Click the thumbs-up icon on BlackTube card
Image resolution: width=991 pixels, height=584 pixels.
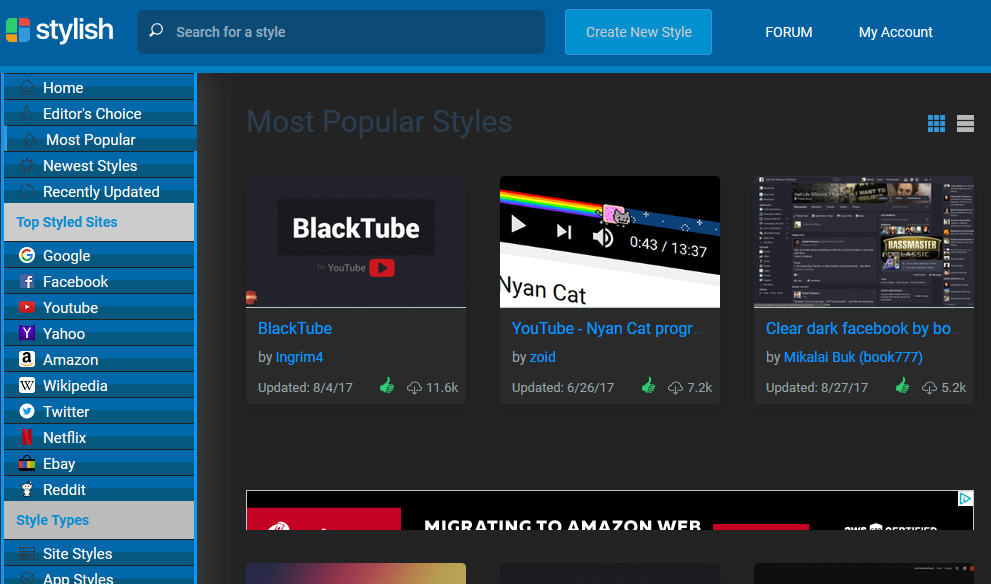387,386
